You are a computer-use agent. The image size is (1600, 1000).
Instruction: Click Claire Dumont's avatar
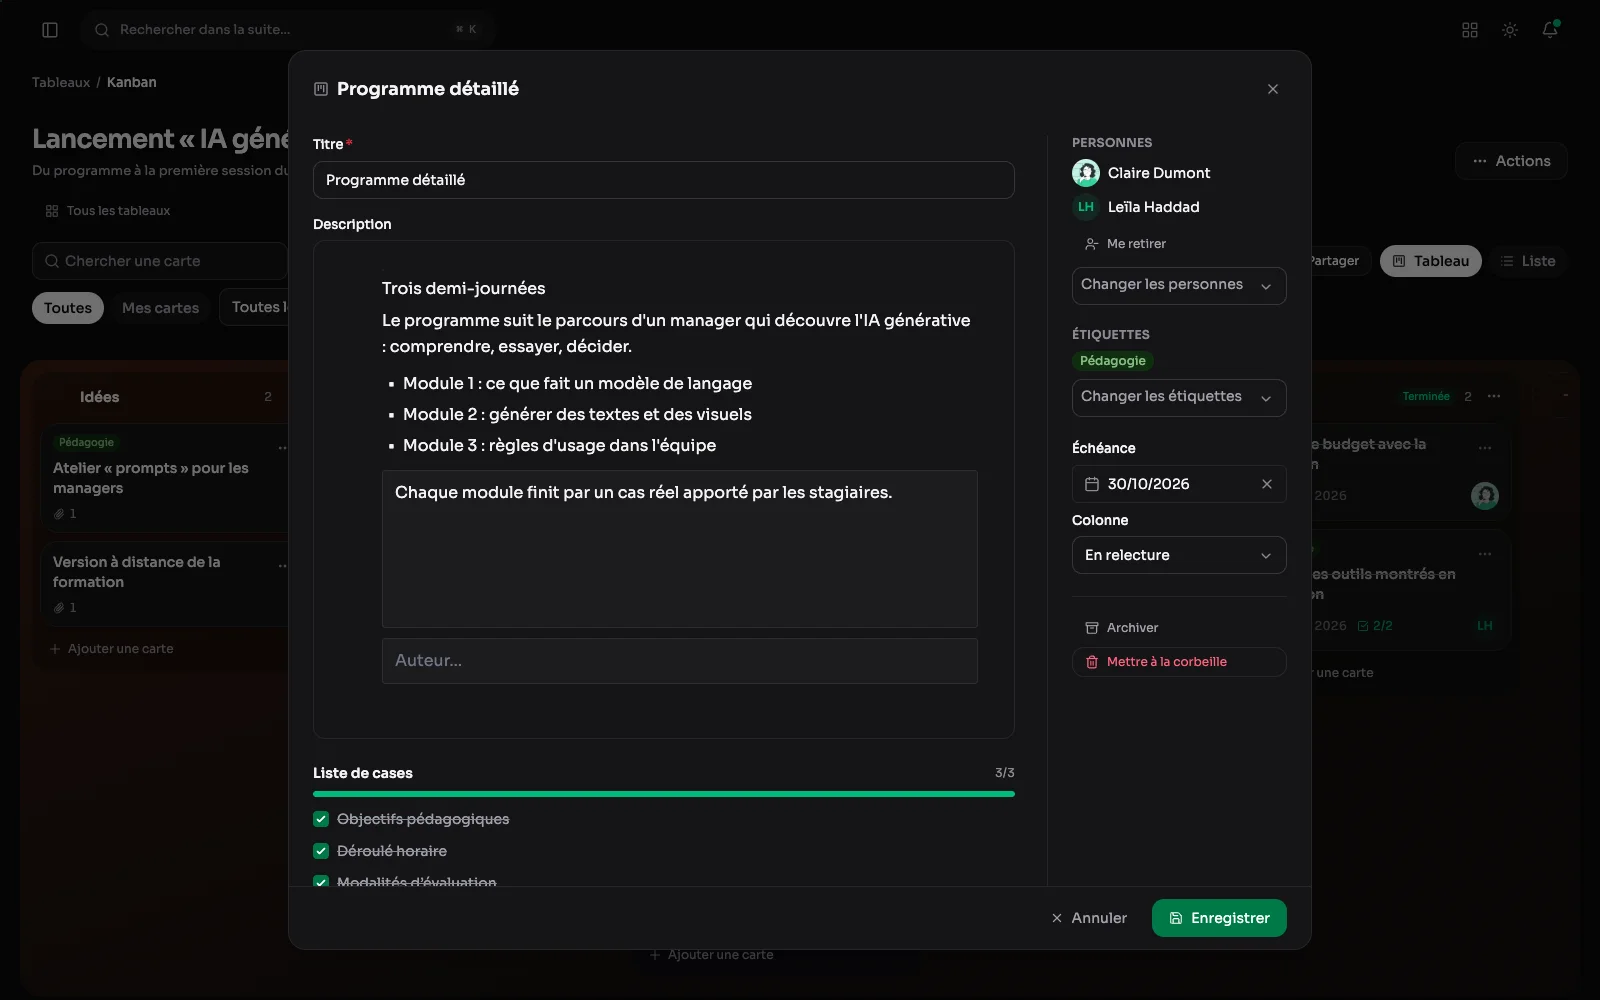click(1086, 173)
